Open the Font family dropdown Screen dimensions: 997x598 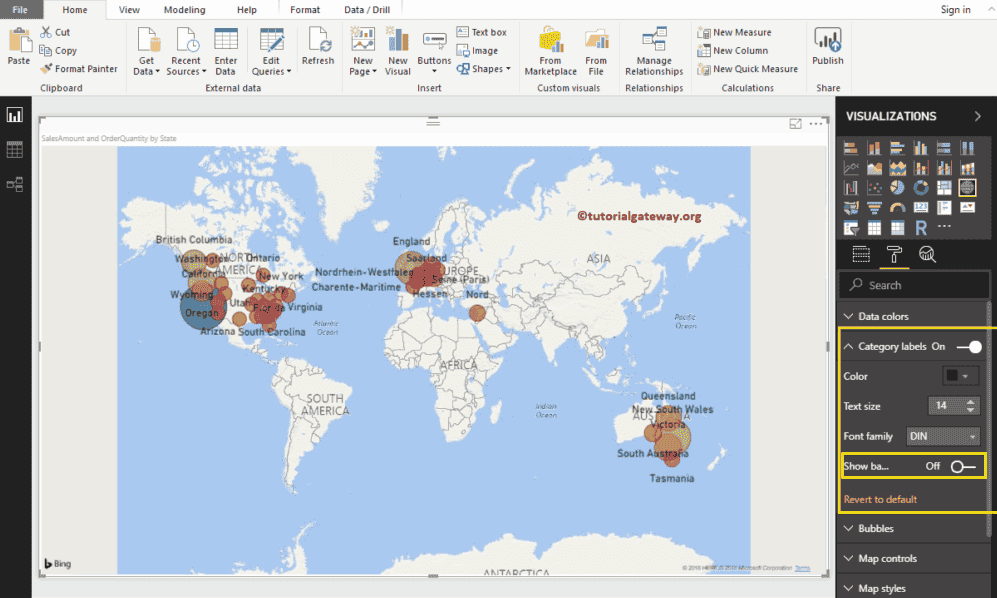coord(941,436)
